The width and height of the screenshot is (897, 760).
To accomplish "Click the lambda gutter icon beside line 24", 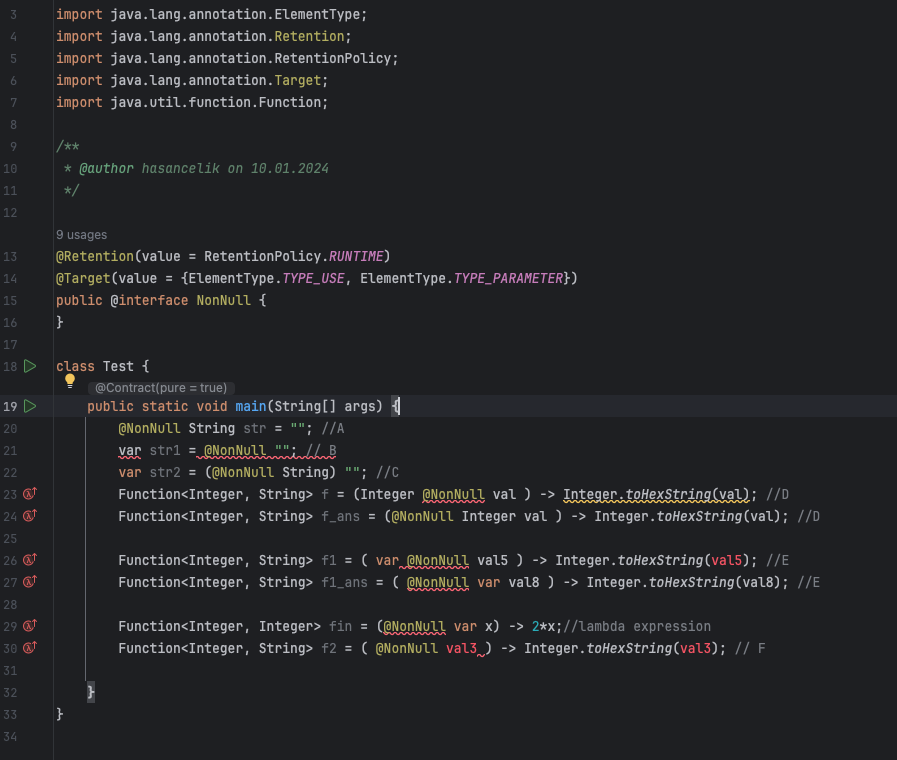I will click(x=29, y=516).
